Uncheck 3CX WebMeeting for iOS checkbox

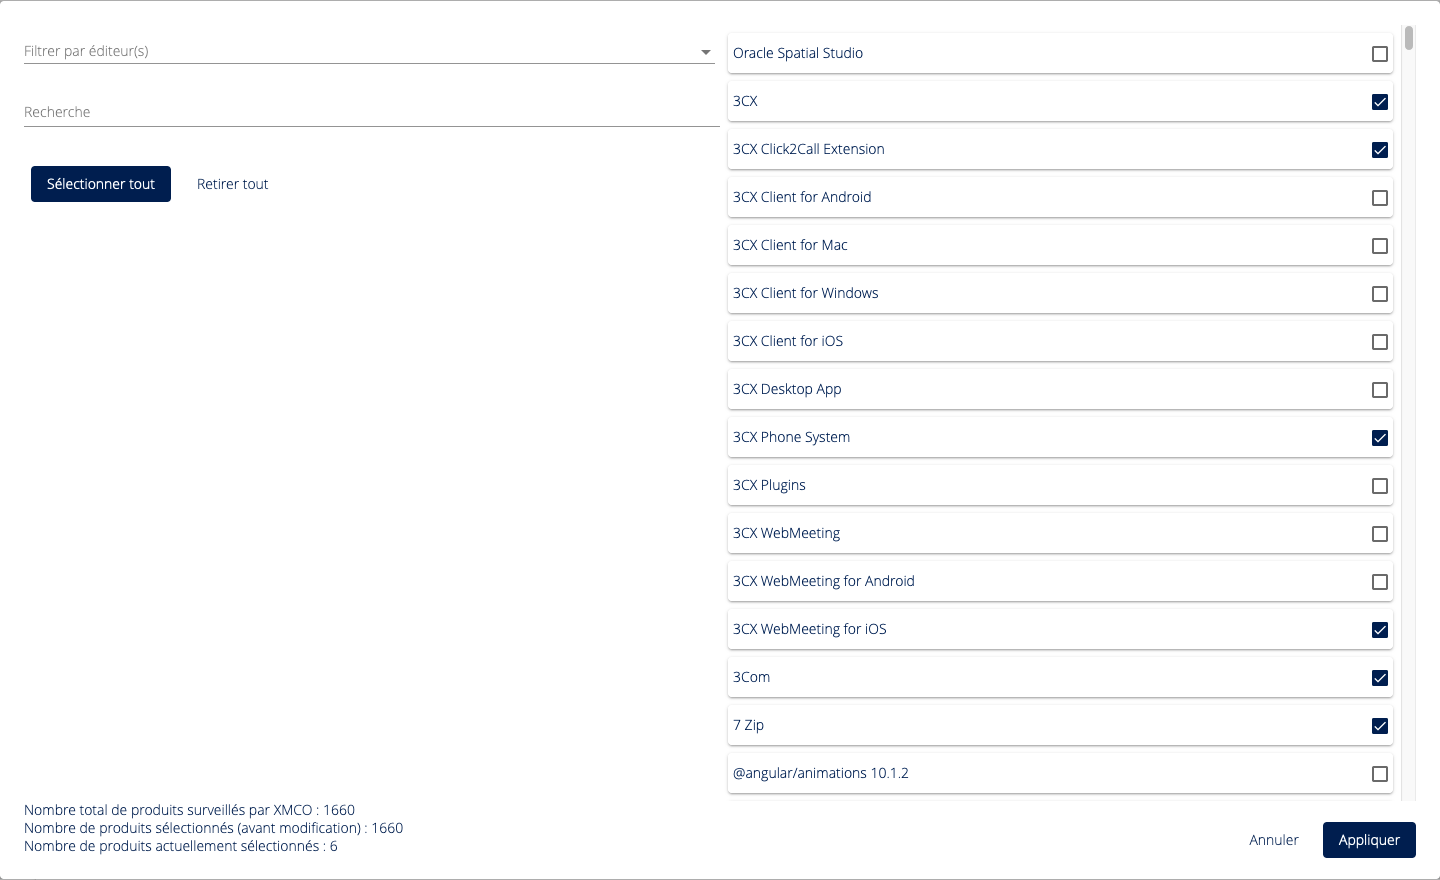(x=1380, y=630)
